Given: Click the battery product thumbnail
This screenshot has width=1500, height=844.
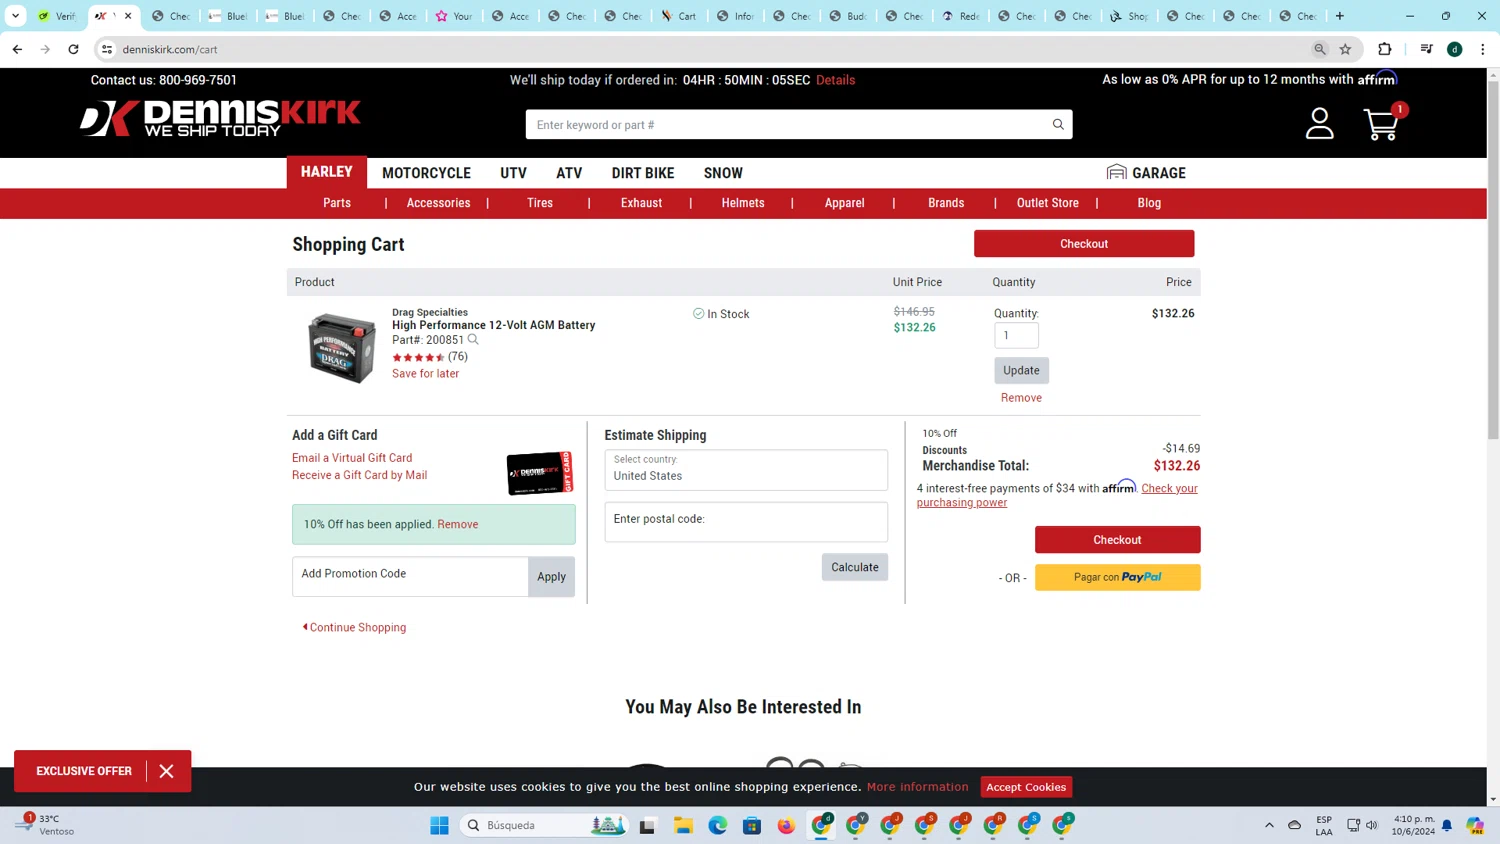Looking at the screenshot, I should click(341, 348).
